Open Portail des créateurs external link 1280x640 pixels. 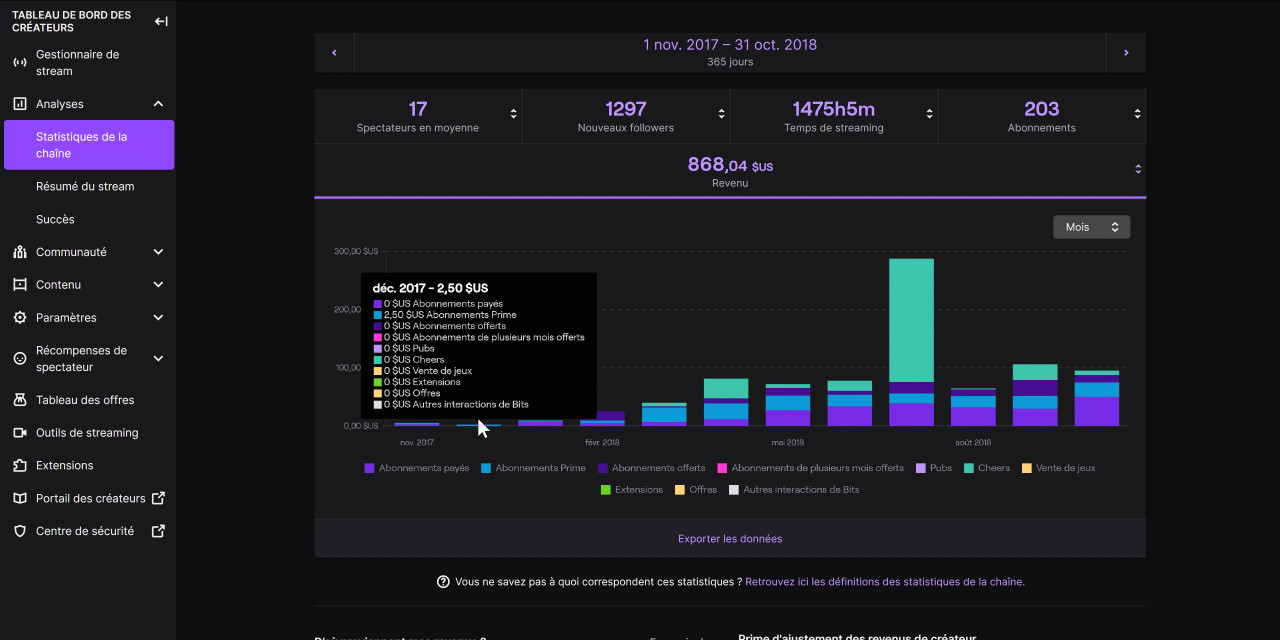click(x=158, y=498)
